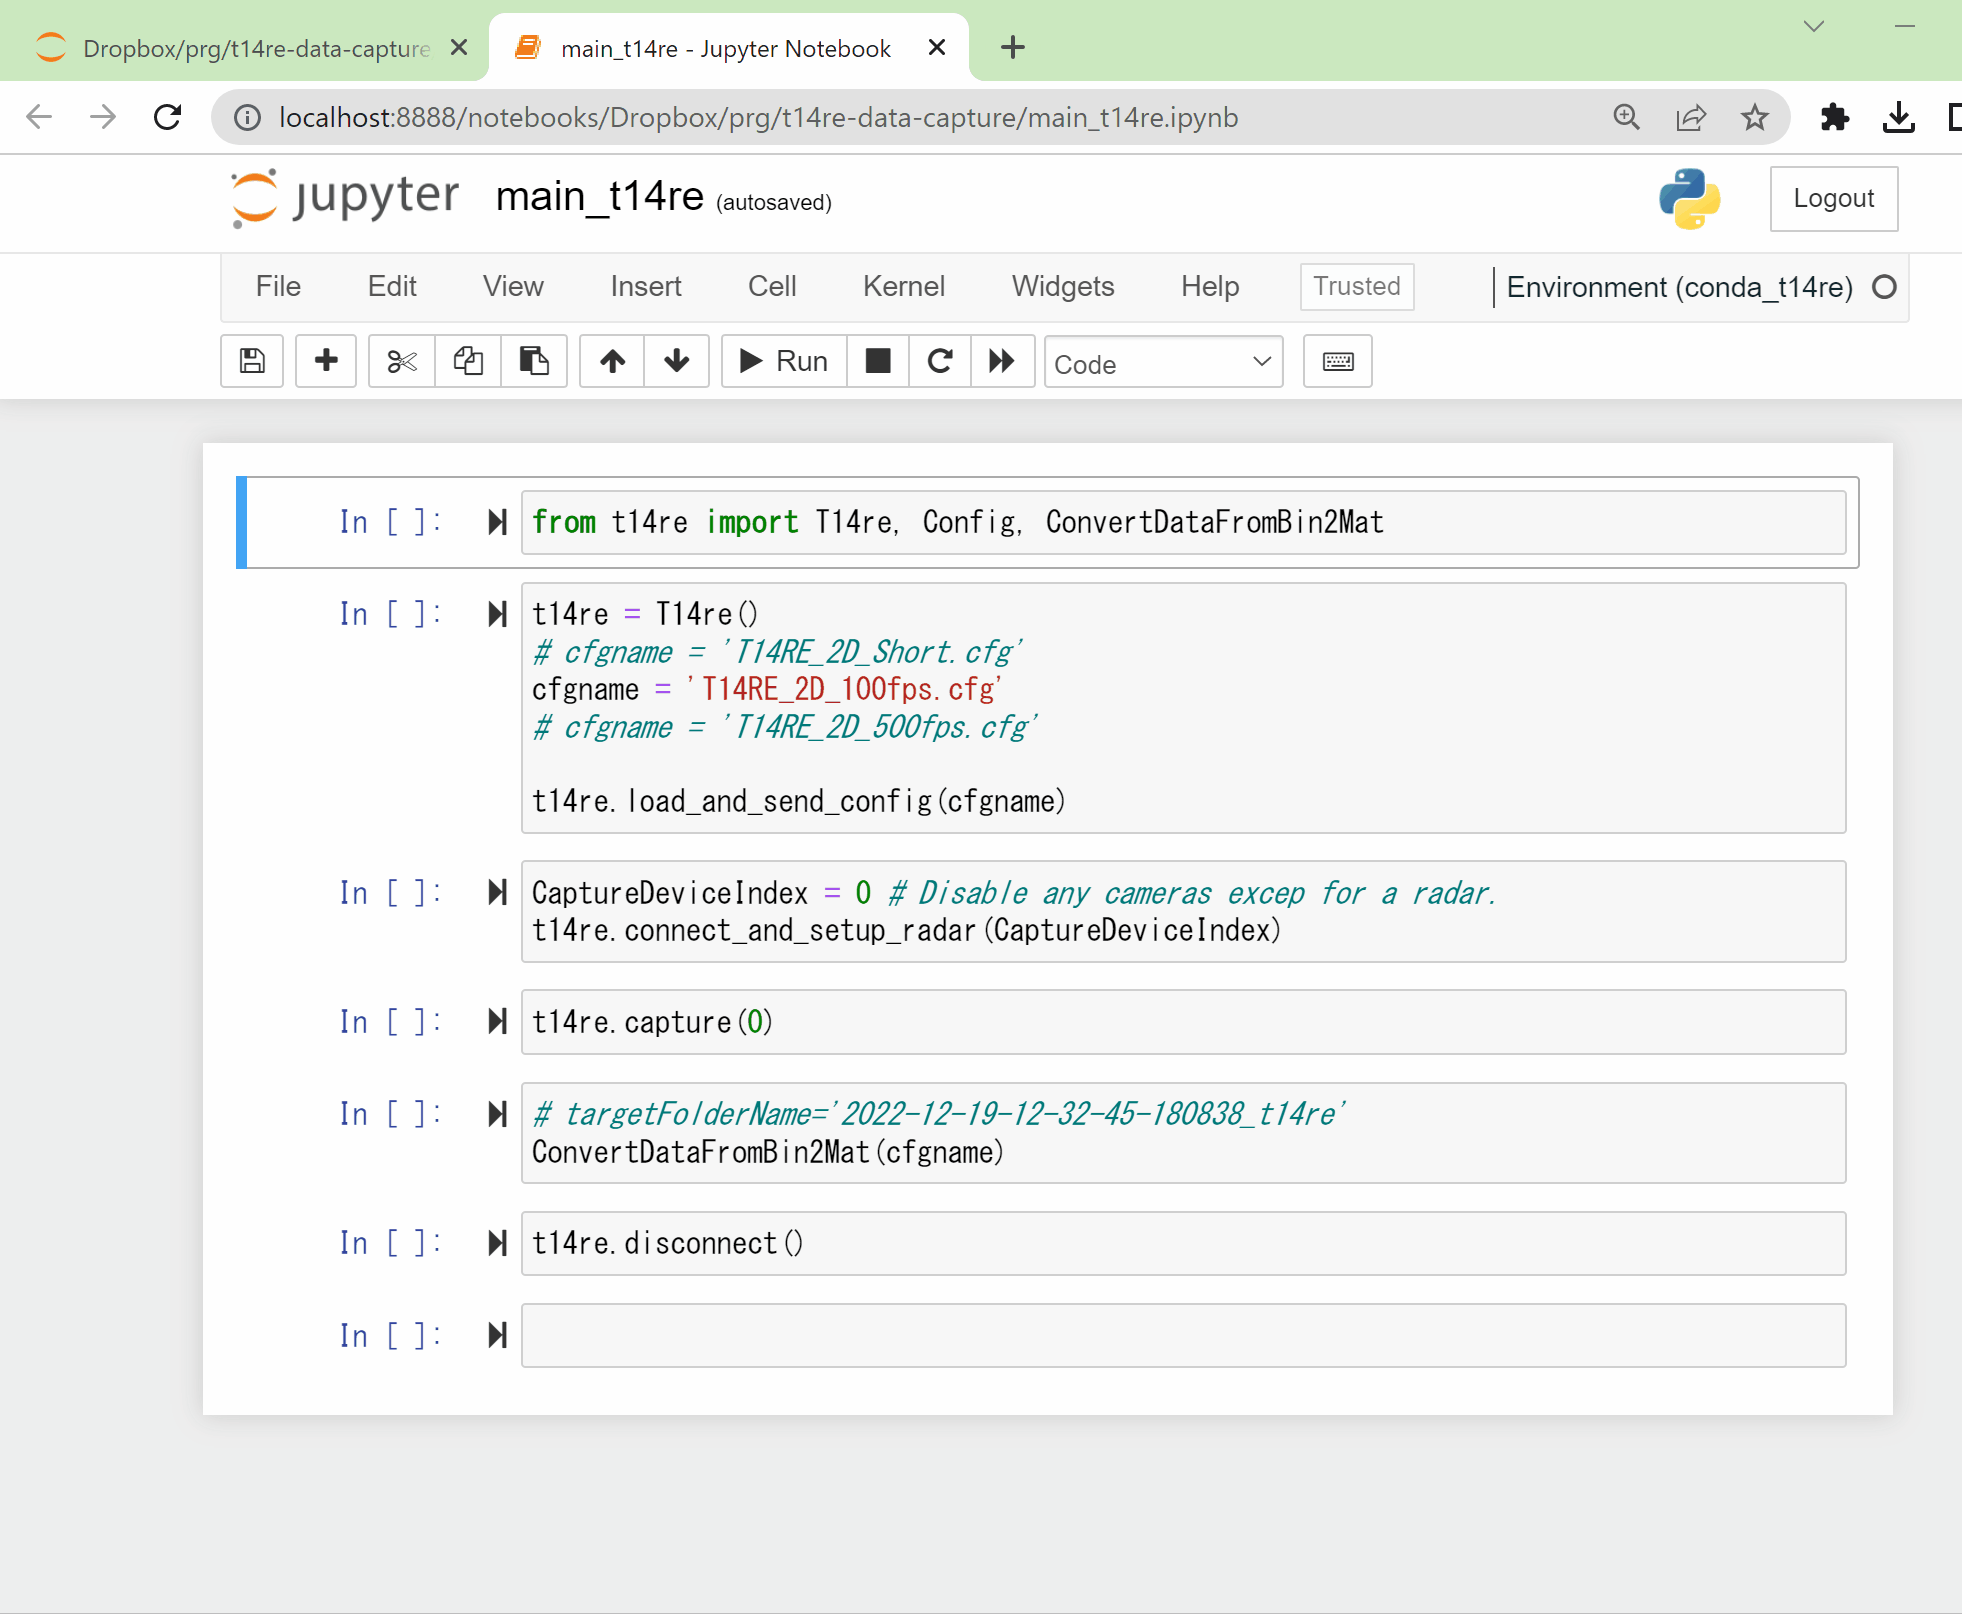Open the Code cell type dropdown
Viewport: 1962px width, 1614px height.
1163,363
